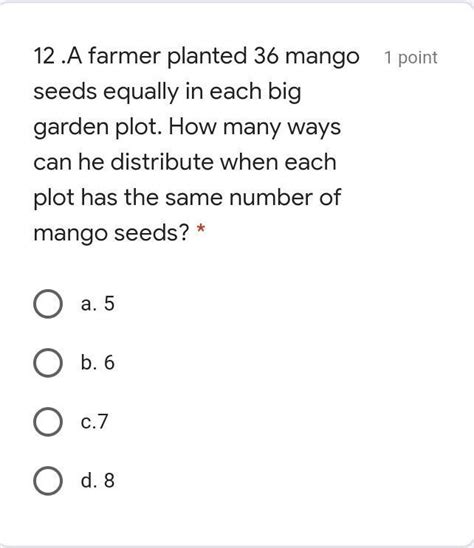Click the word 'planted' in the first line
The image size is (474, 548).
207,57
